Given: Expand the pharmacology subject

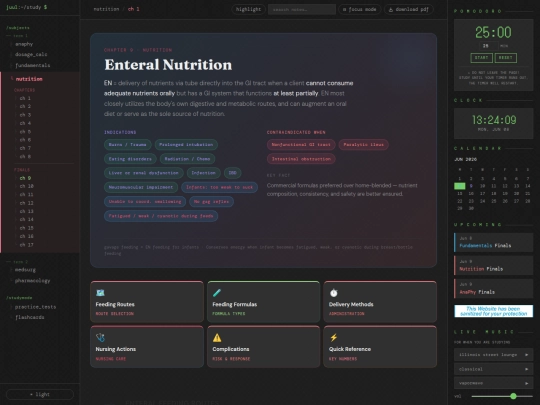Looking at the screenshot, I should [32, 281].
